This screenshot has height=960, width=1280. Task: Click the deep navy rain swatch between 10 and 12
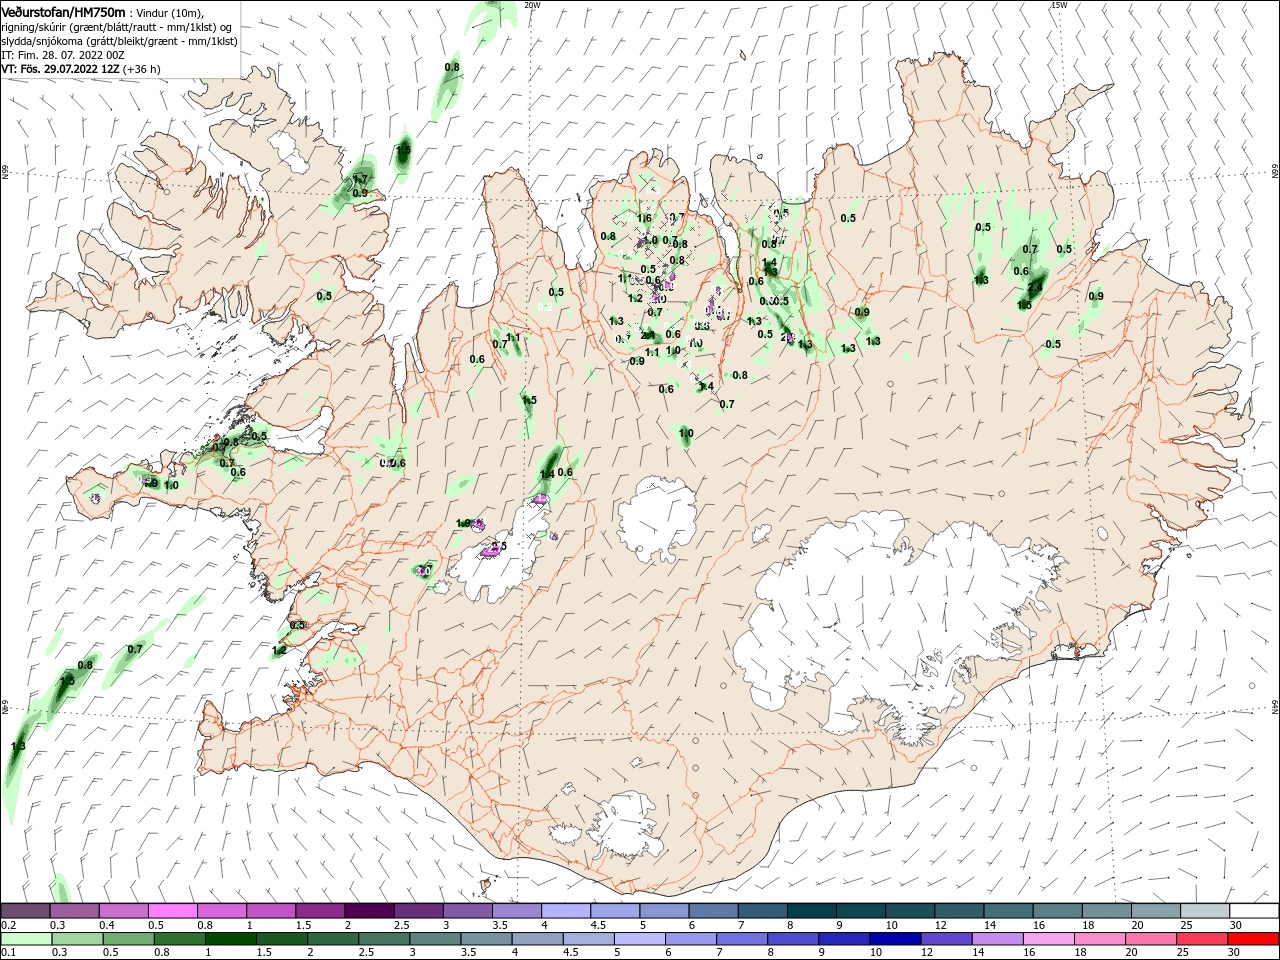(x=894, y=939)
